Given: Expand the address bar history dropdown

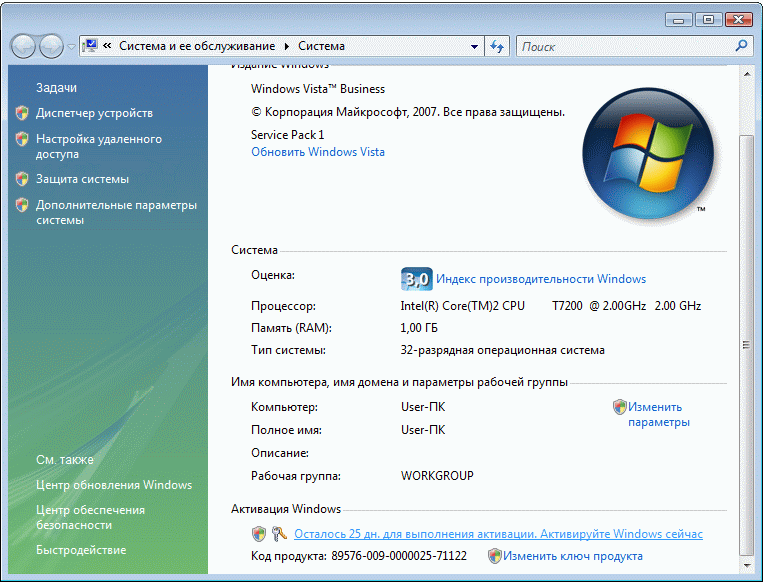Looking at the screenshot, I should coord(474,47).
